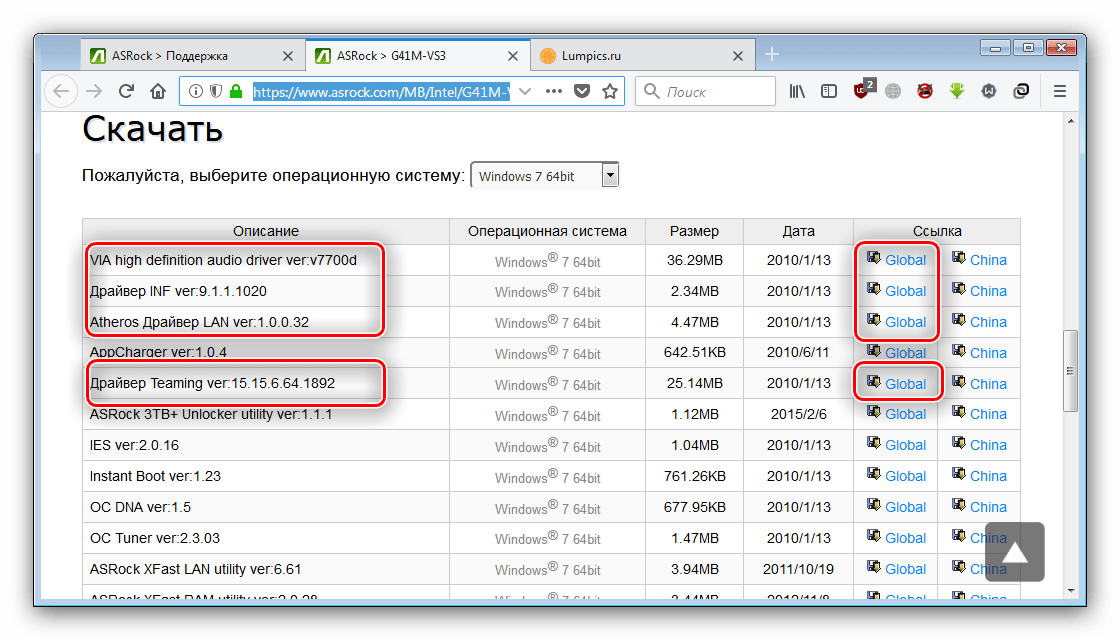This screenshot has width=1120, height=640.
Task: Toggle the sidebar view icon
Action: click(829, 91)
